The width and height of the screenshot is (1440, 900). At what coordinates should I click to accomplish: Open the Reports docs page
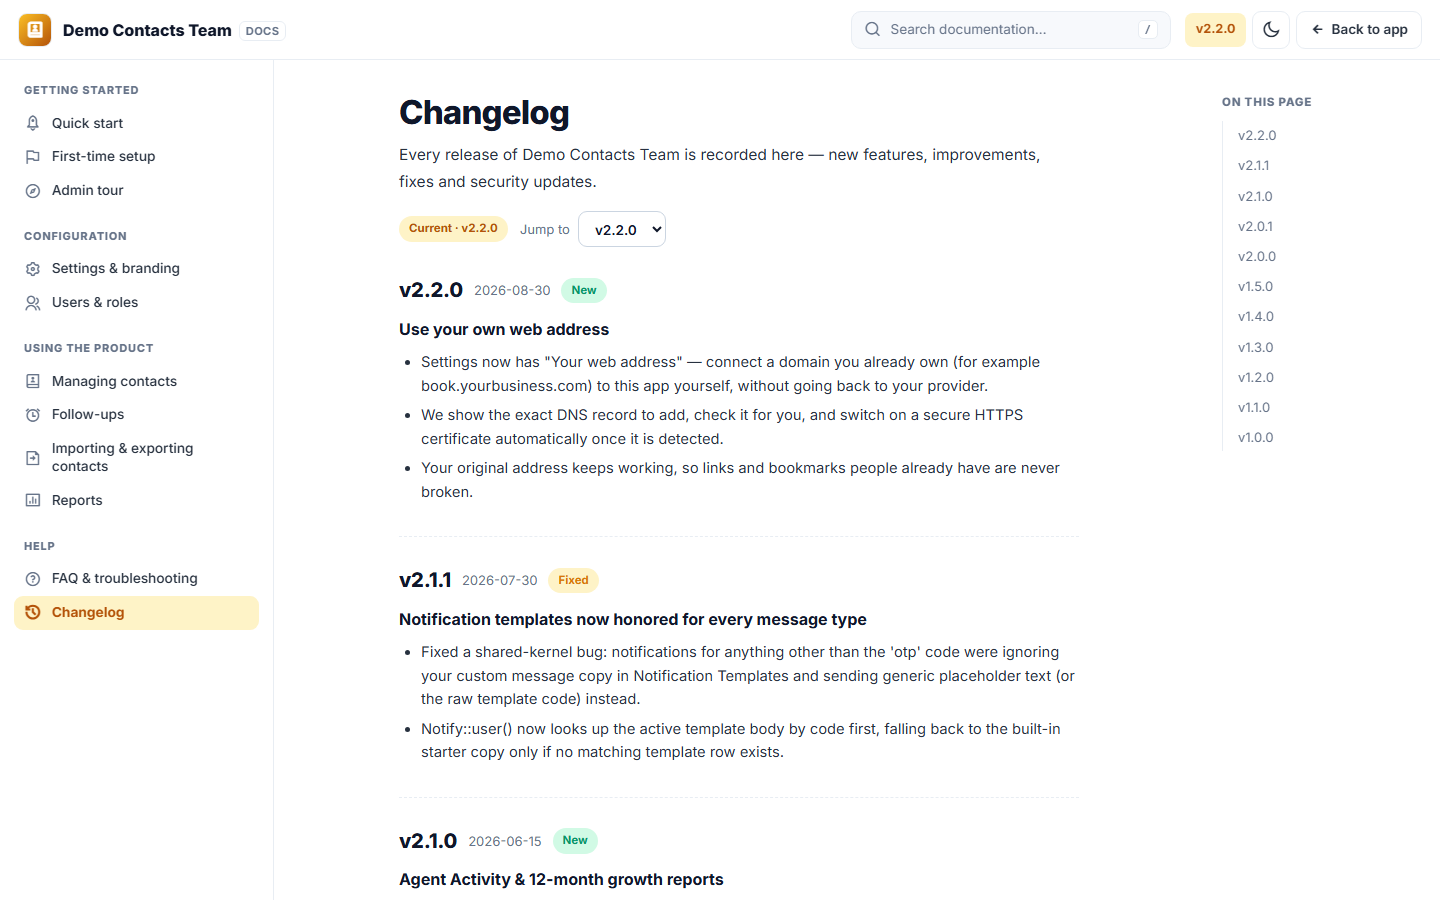click(x=136, y=500)
